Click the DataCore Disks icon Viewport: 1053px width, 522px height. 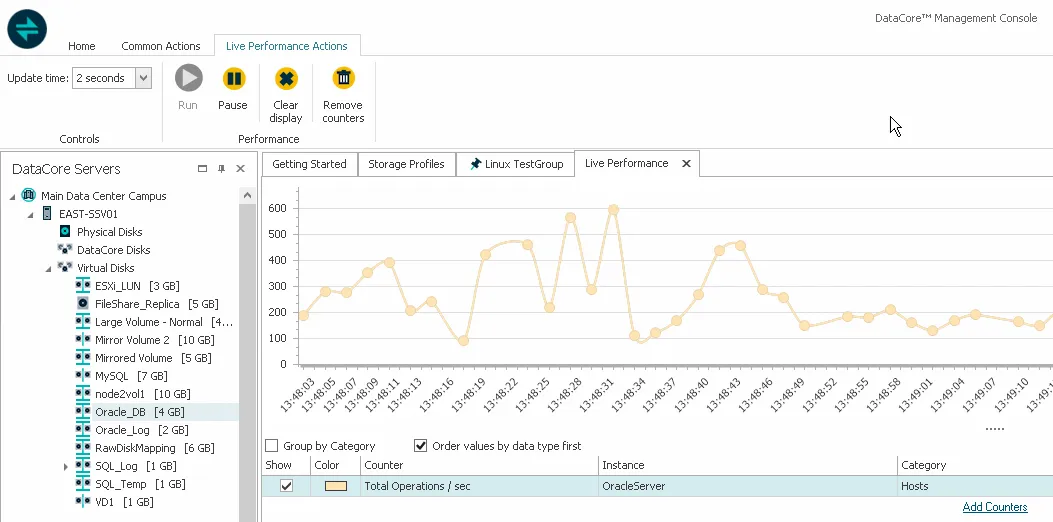65,250
